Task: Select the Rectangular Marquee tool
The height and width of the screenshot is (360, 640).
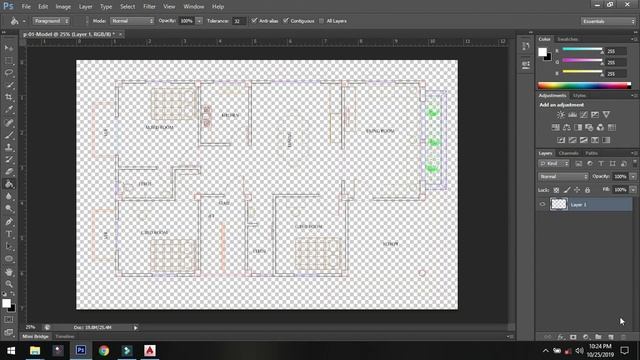Action: (9, 60)
